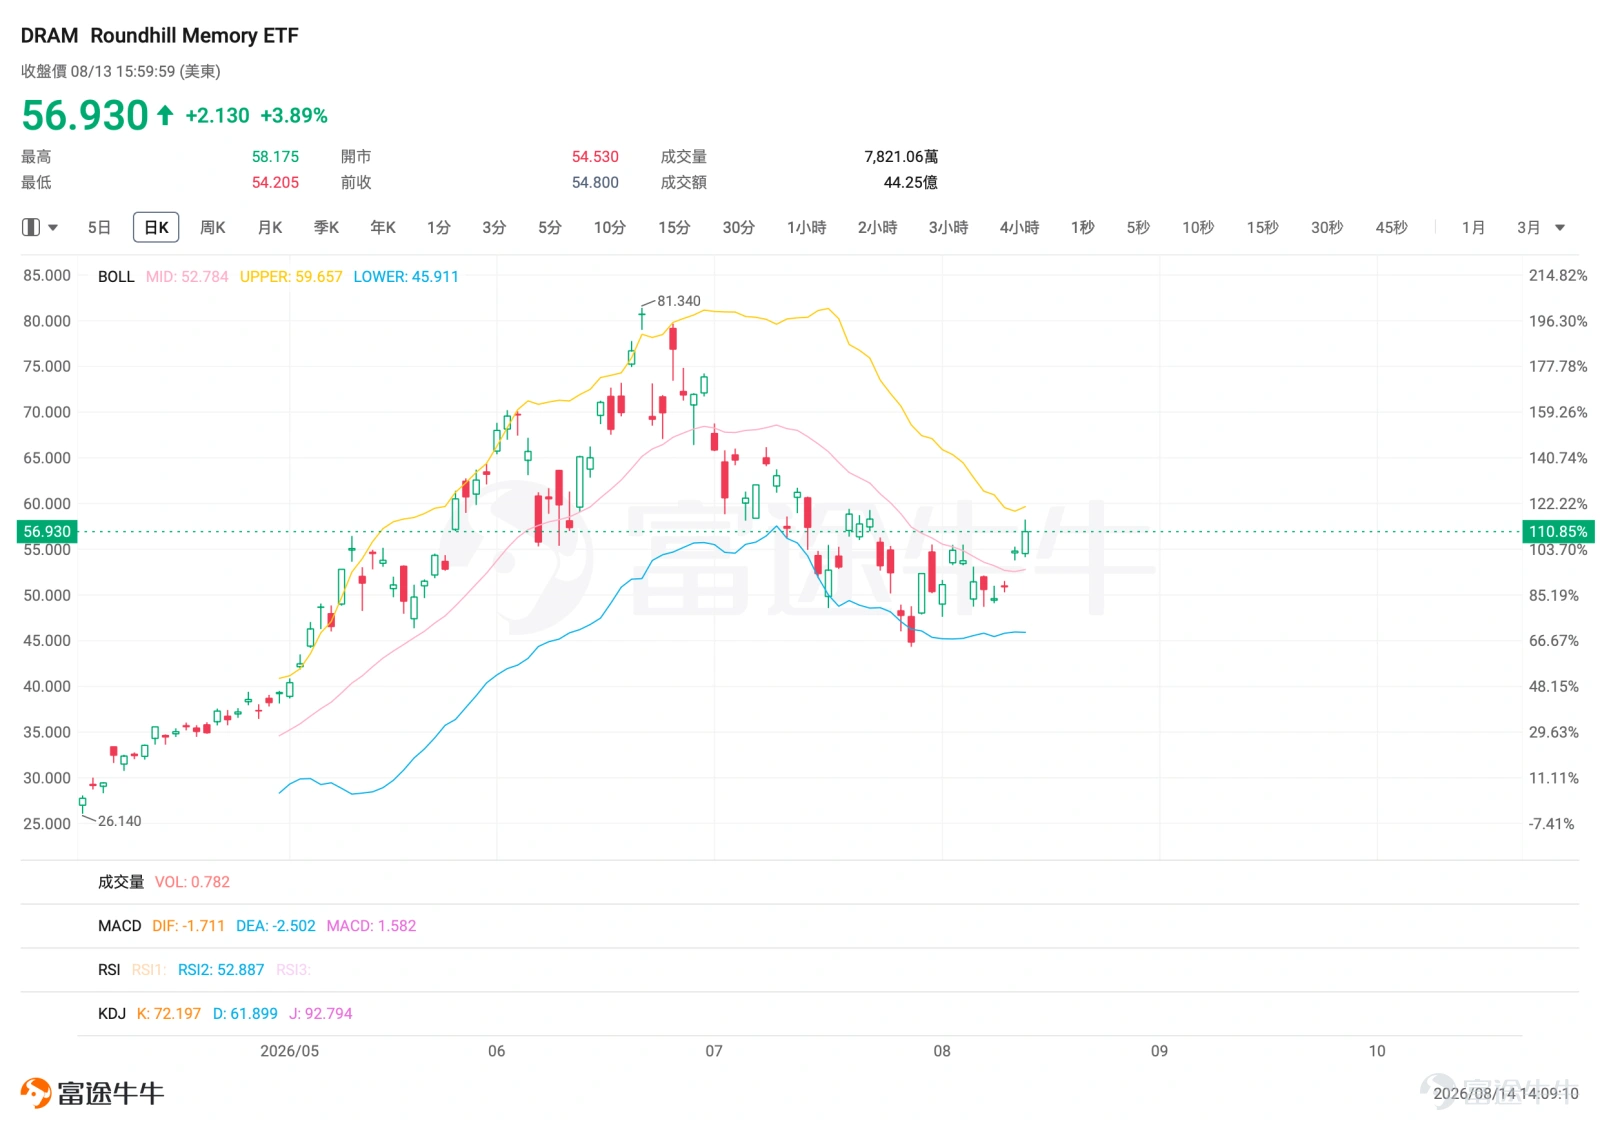Click the 前收 value 54.800
The image size is (1600, 1128).
click(x=595, y=183)
